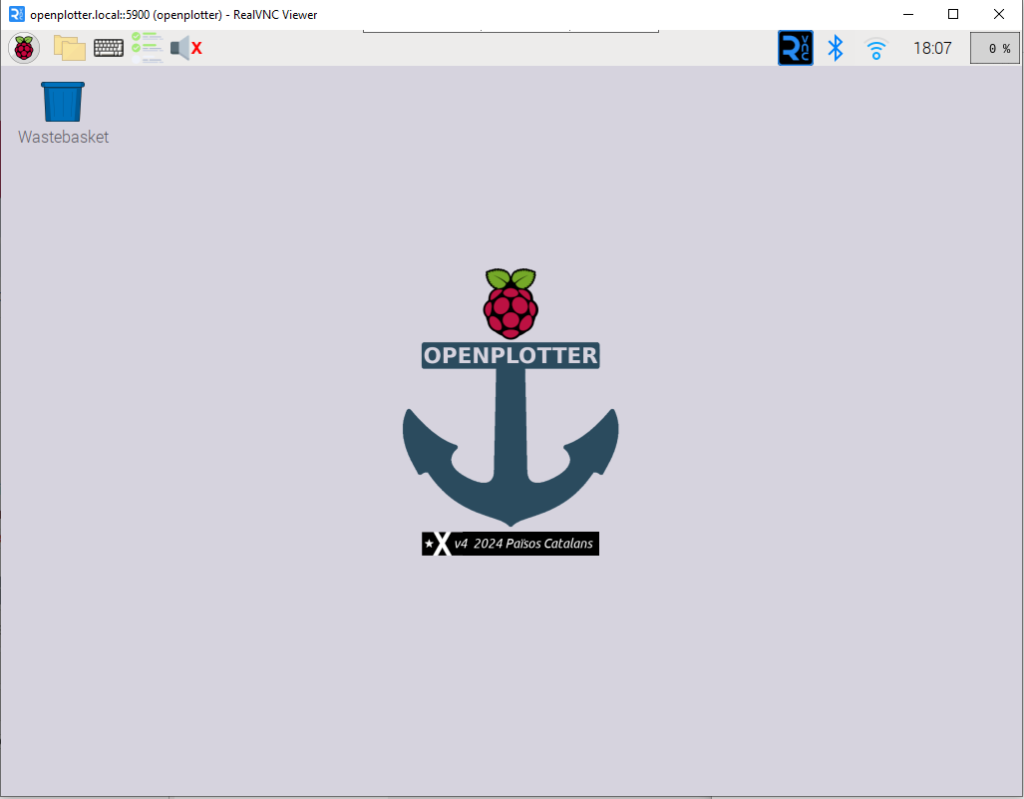Maximize the RealVNC Viewer window

click(x=953, y=14)
